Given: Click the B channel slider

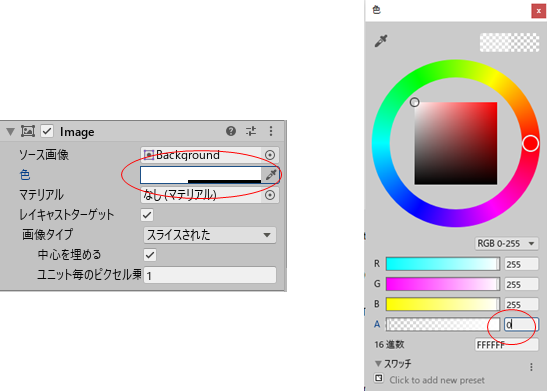Looking at the screenshot, I should 443,304.
